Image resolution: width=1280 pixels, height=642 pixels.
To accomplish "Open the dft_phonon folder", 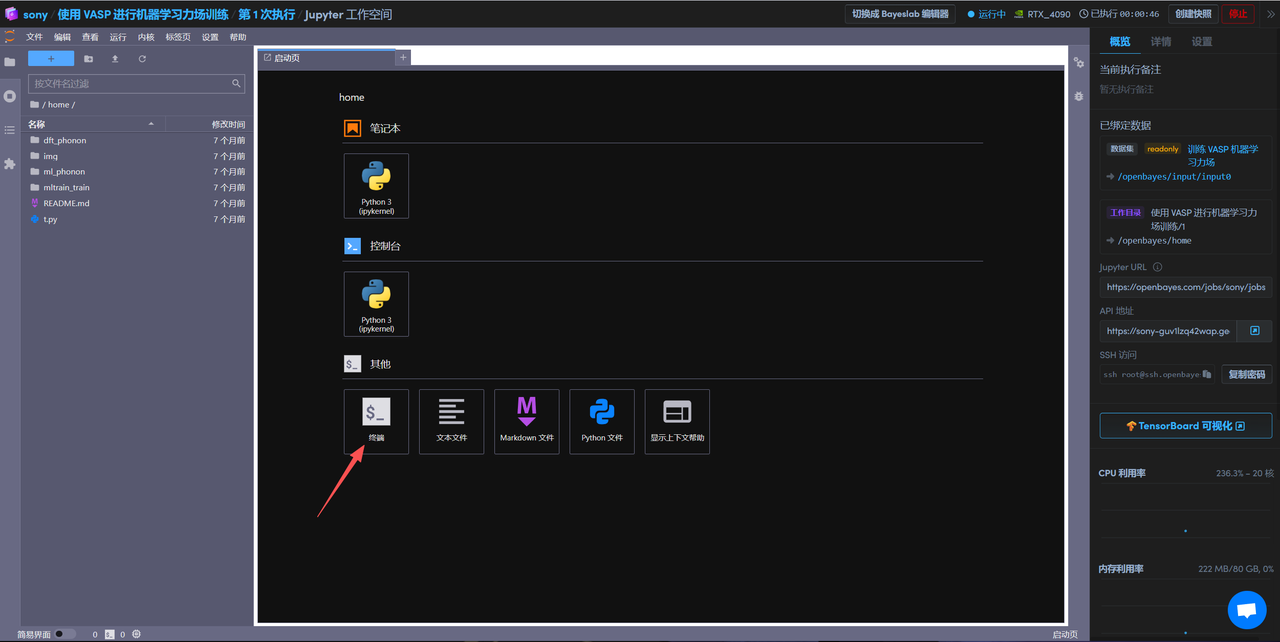I will tap(137, 140).
